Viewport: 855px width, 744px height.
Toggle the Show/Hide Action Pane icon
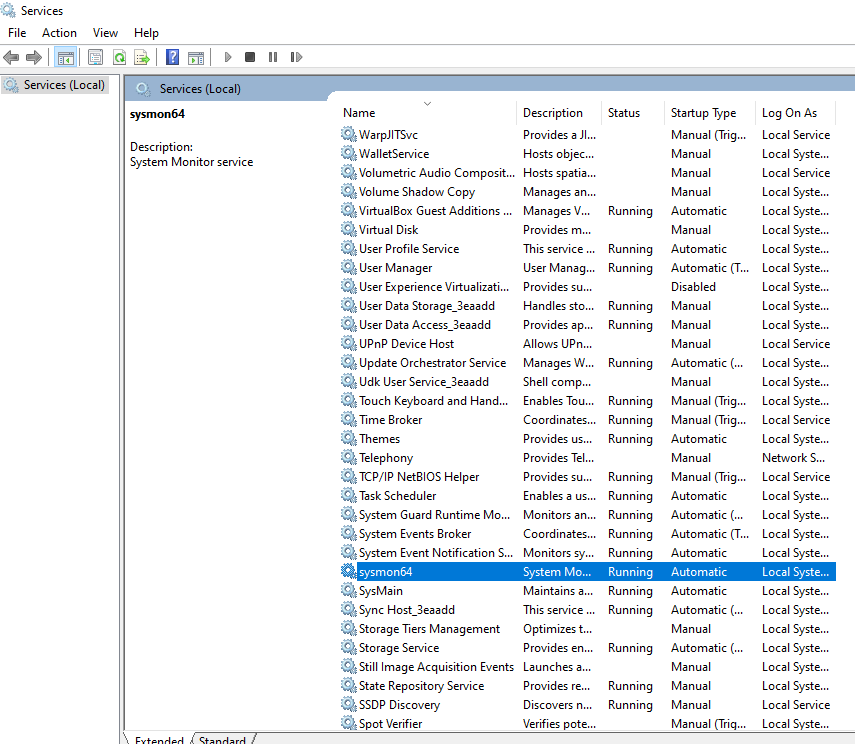196,58
